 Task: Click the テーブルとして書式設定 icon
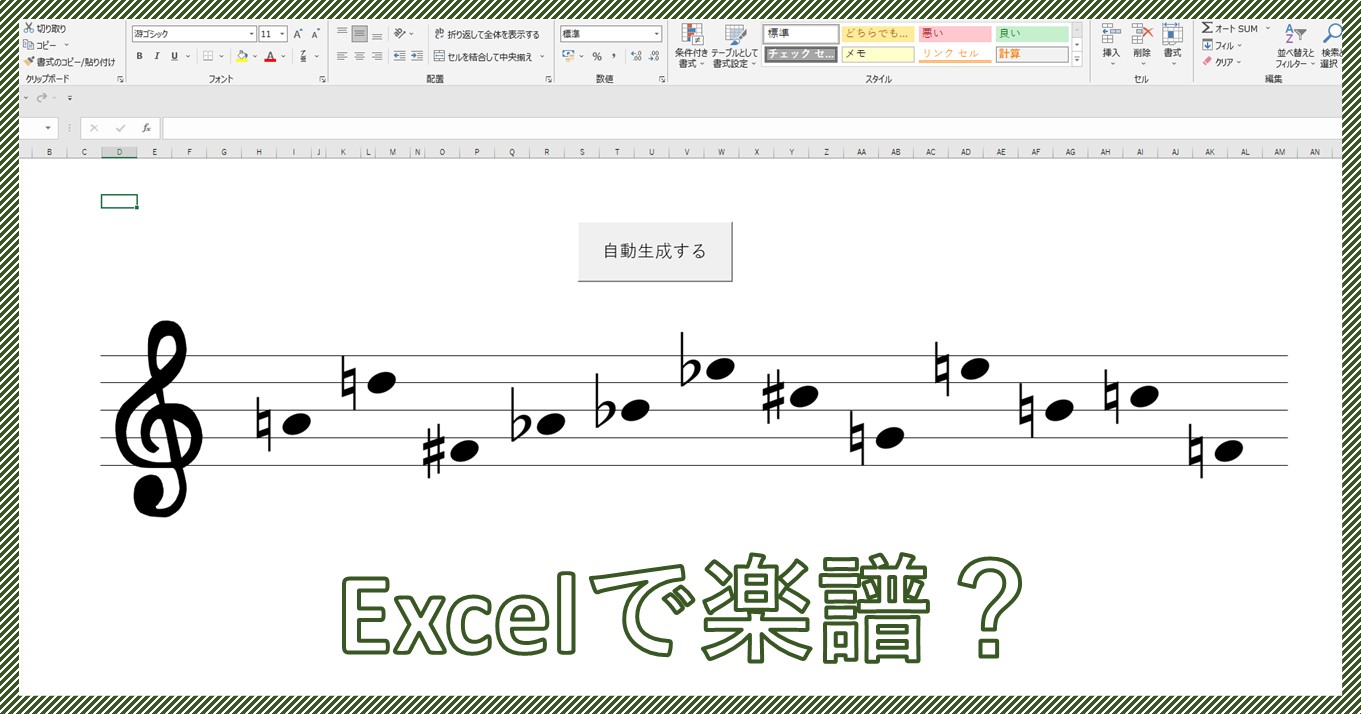[735, 35]
